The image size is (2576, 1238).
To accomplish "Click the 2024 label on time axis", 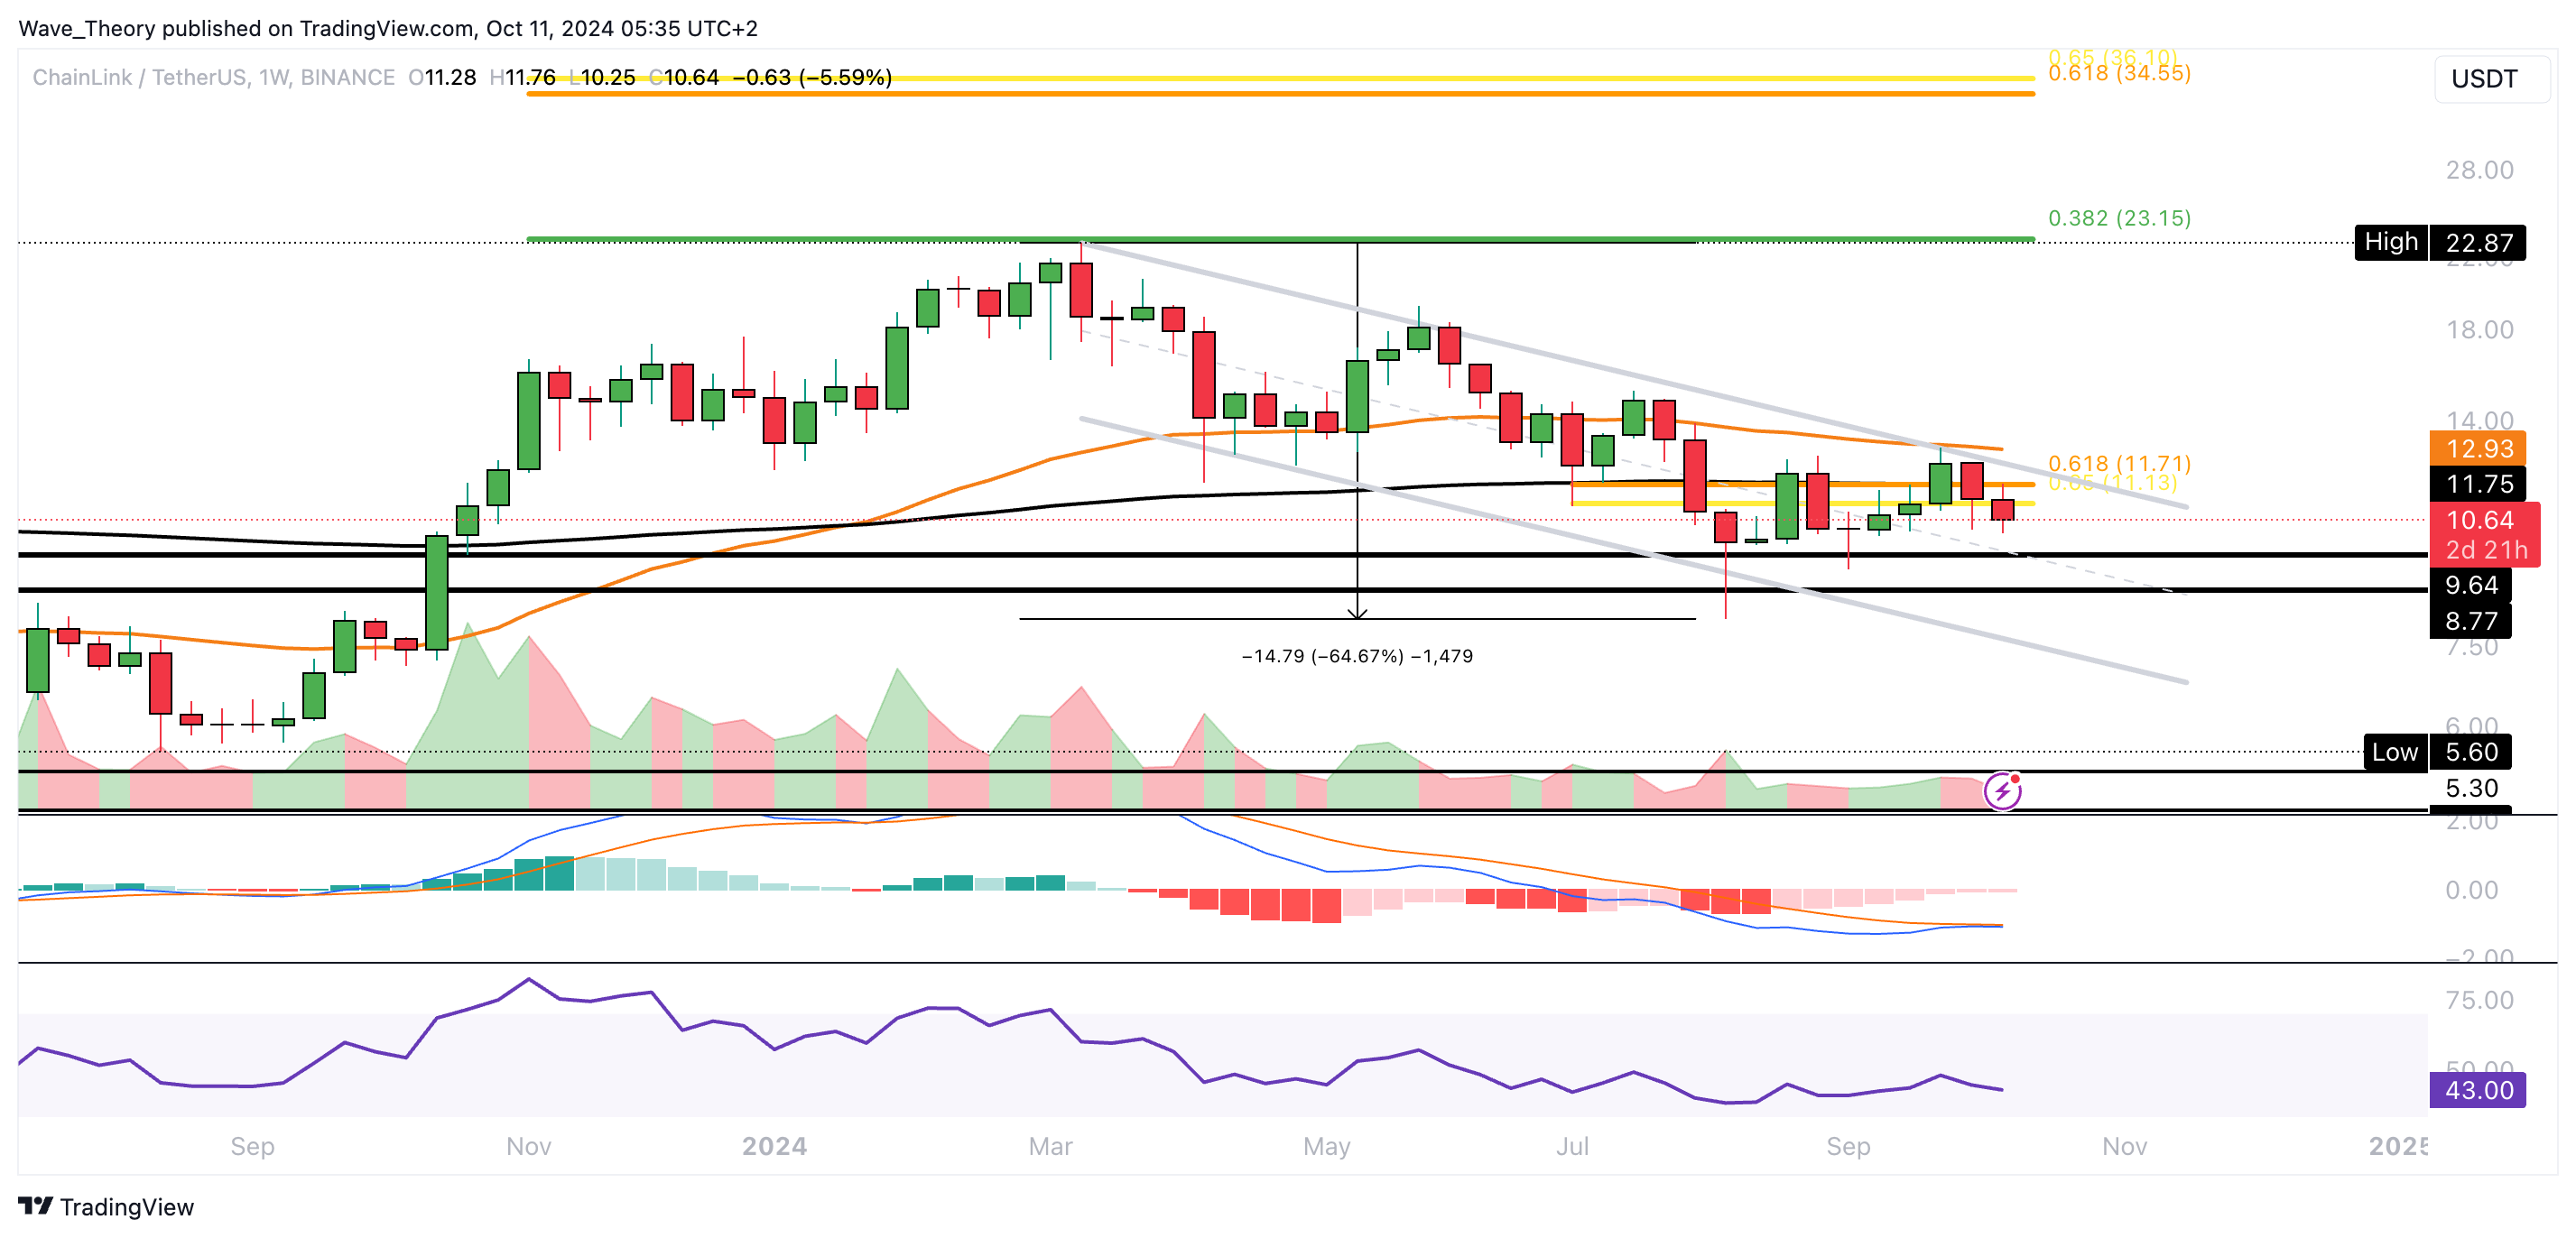I will [774, 1146].
